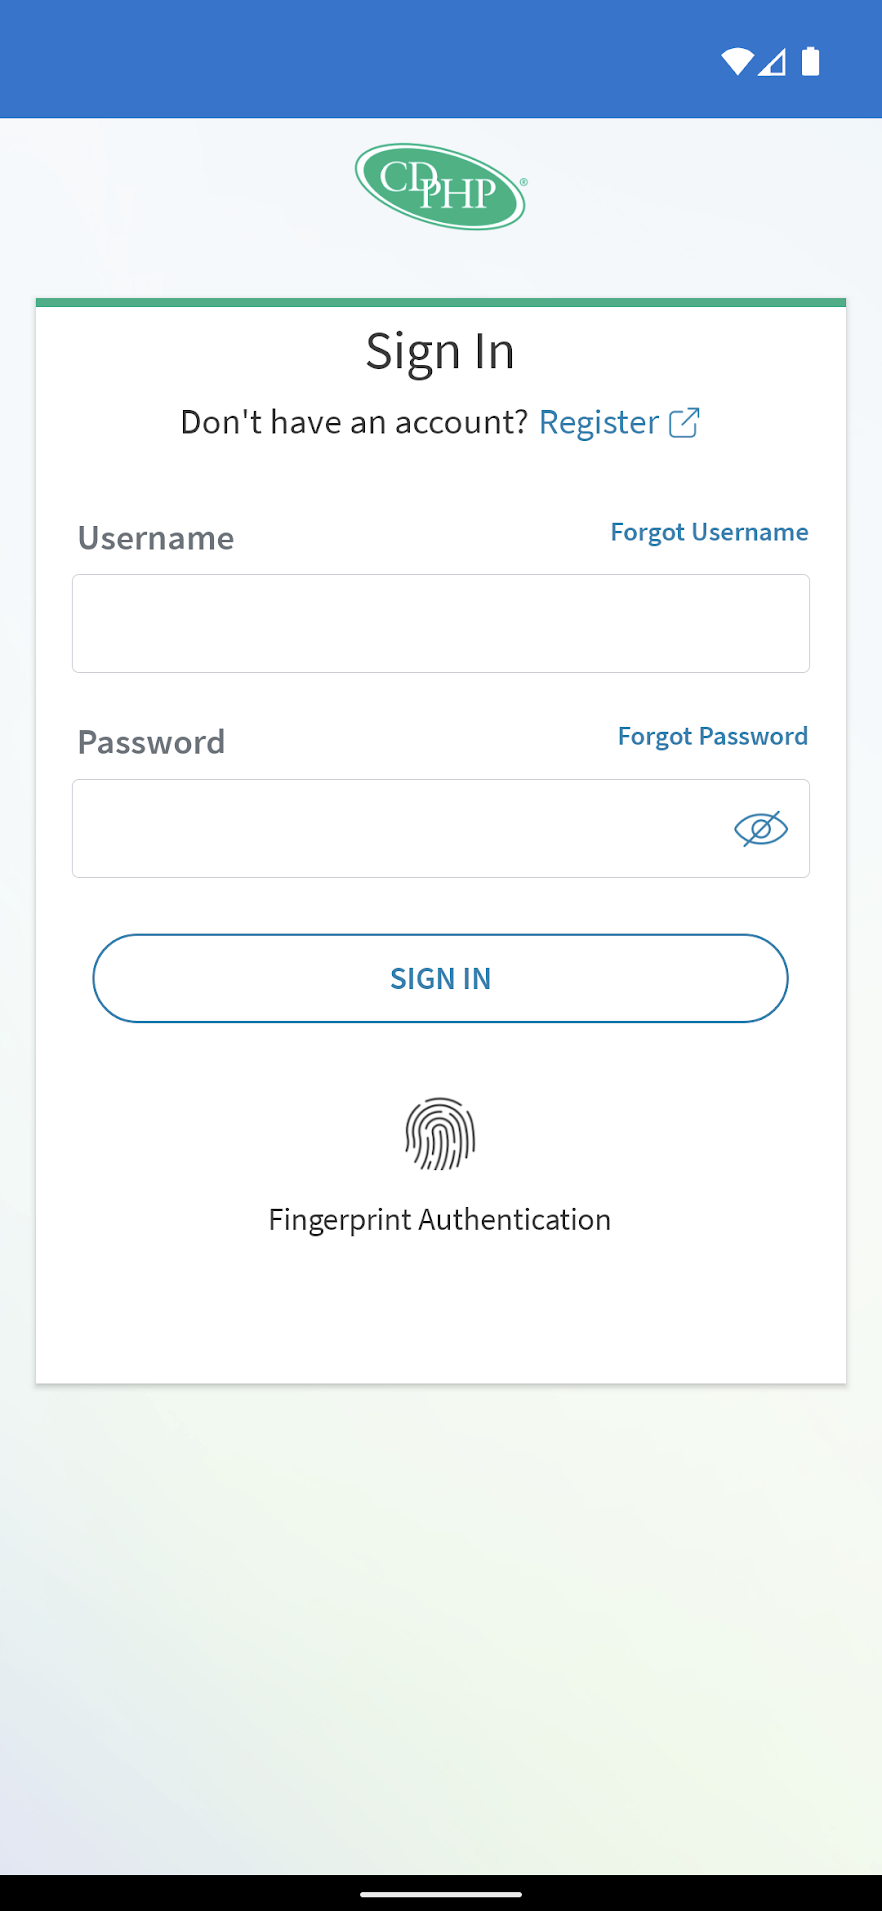Viewport: 882px width, 1911px height.
Task: Click the green accent bar above Sign In
Action: click(x=440, y=302)
